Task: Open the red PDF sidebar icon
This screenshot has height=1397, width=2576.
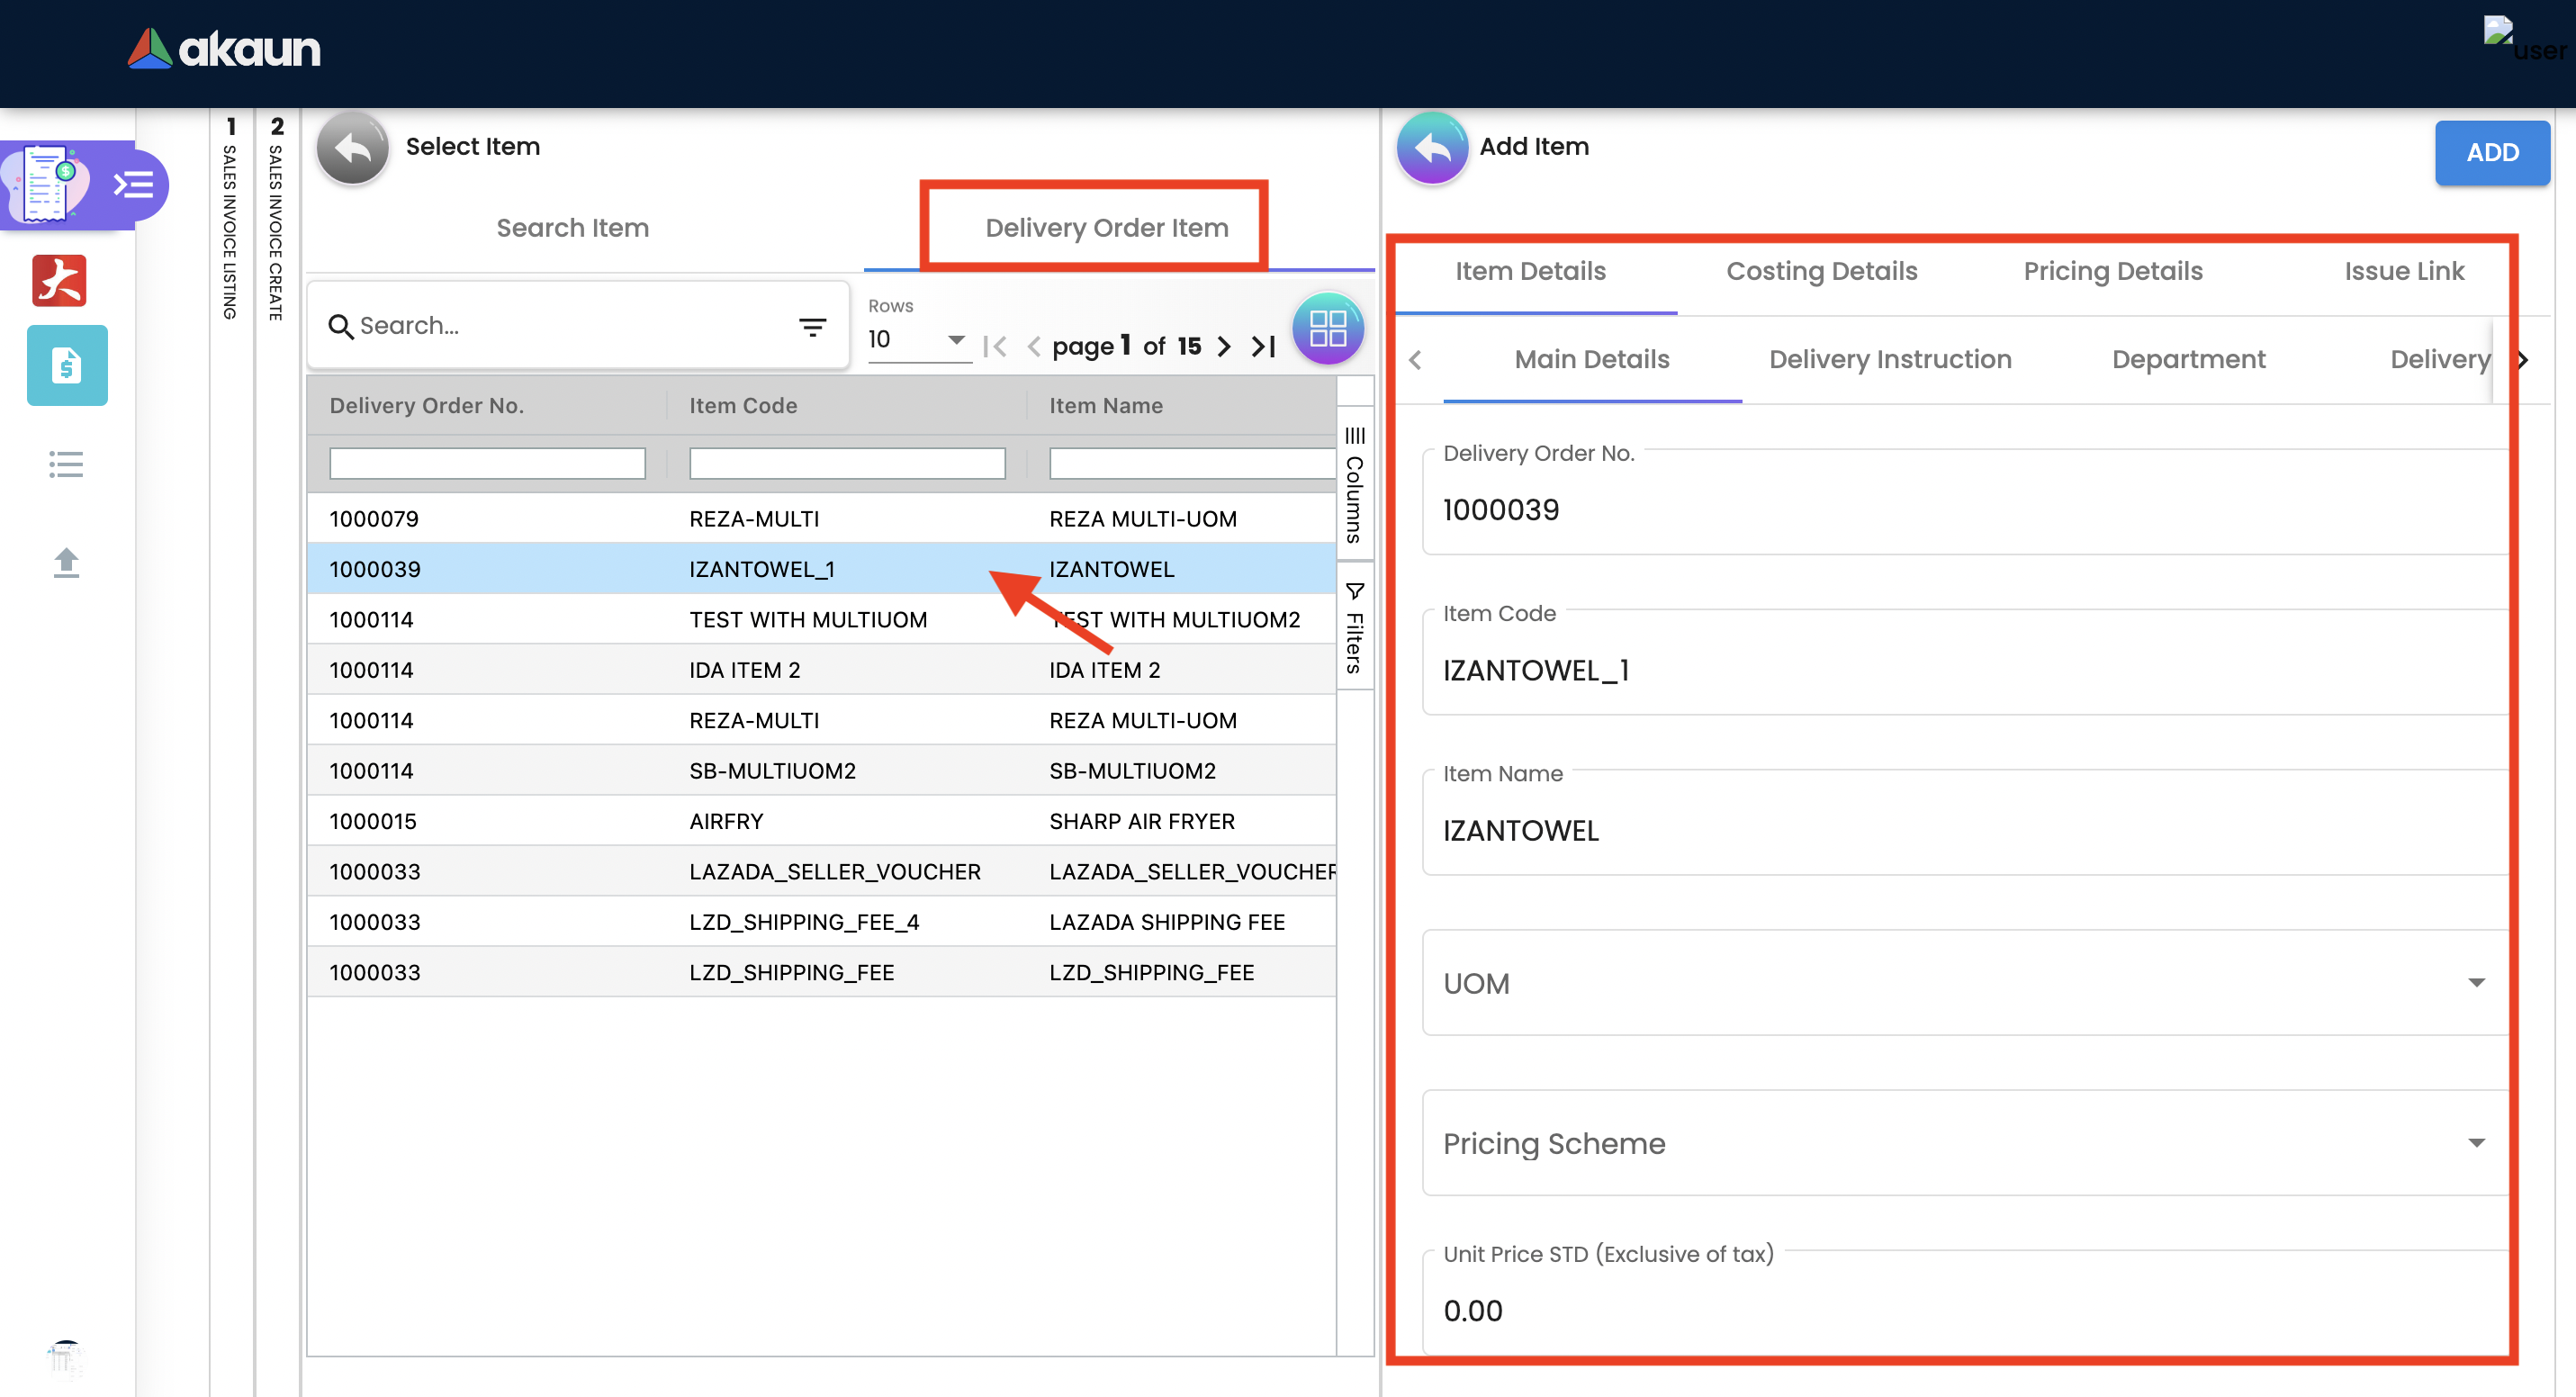Action: [59, 280]
